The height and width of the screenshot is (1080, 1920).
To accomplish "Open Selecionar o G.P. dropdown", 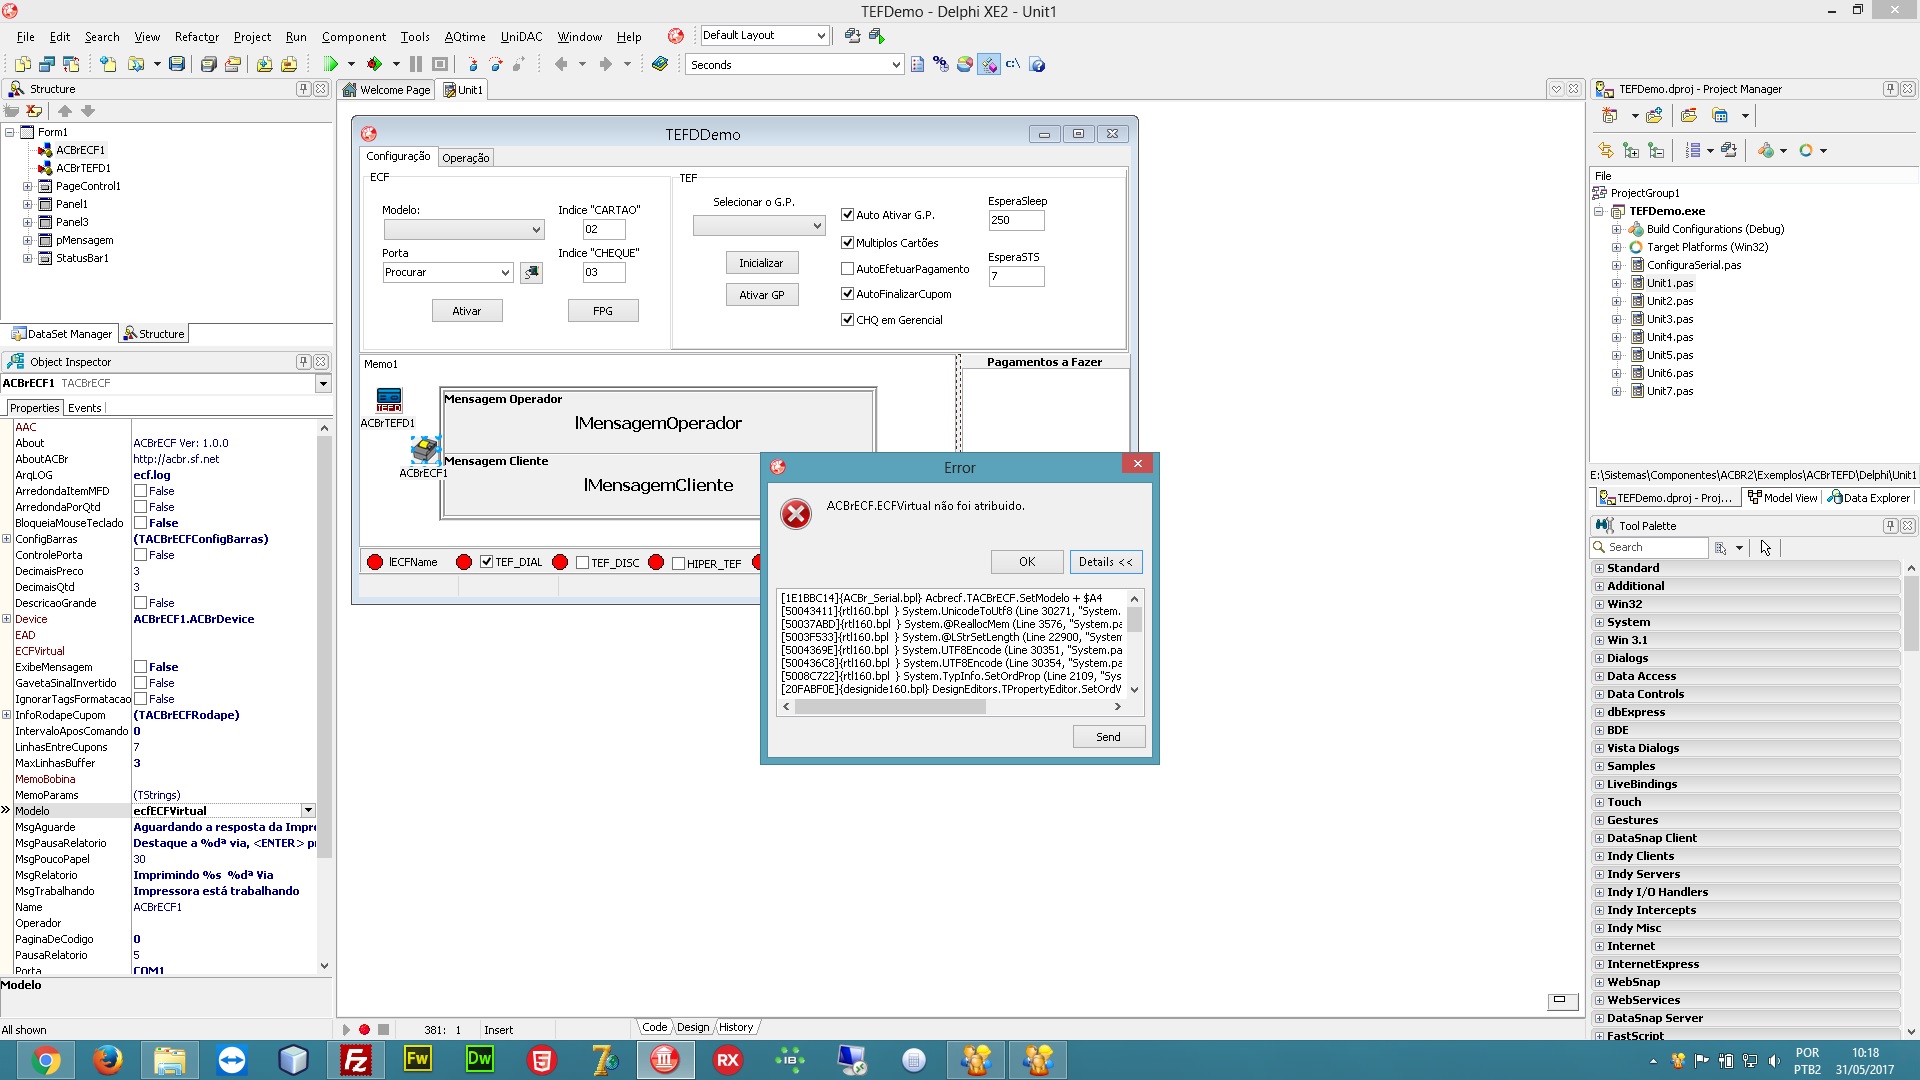I will [x=759, y=226].
